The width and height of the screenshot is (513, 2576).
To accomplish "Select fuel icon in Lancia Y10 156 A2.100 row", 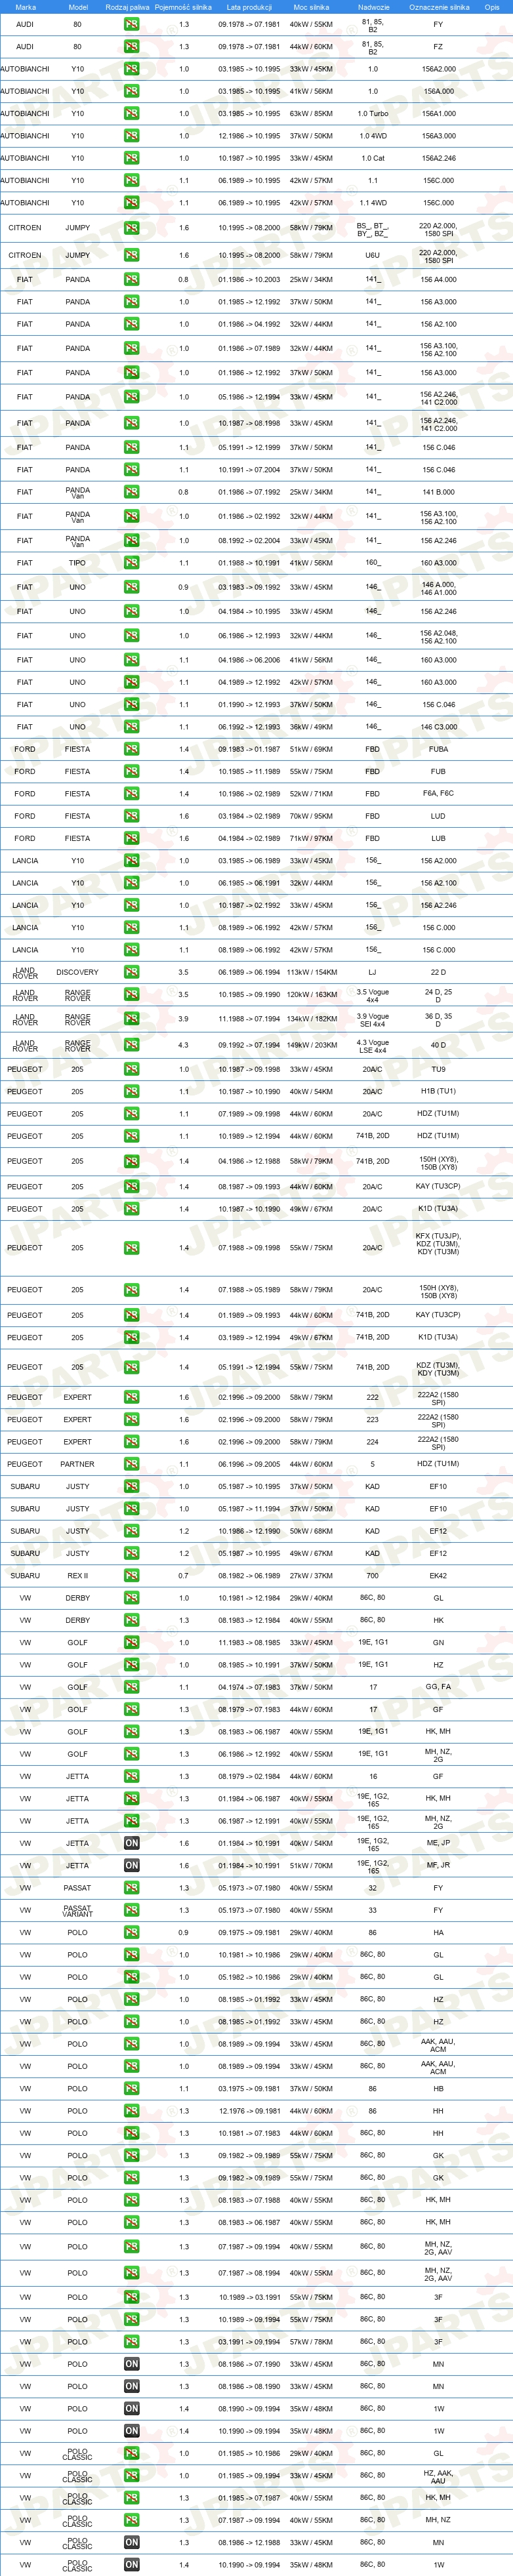I will pyautogui.click(x=131, y=883).
